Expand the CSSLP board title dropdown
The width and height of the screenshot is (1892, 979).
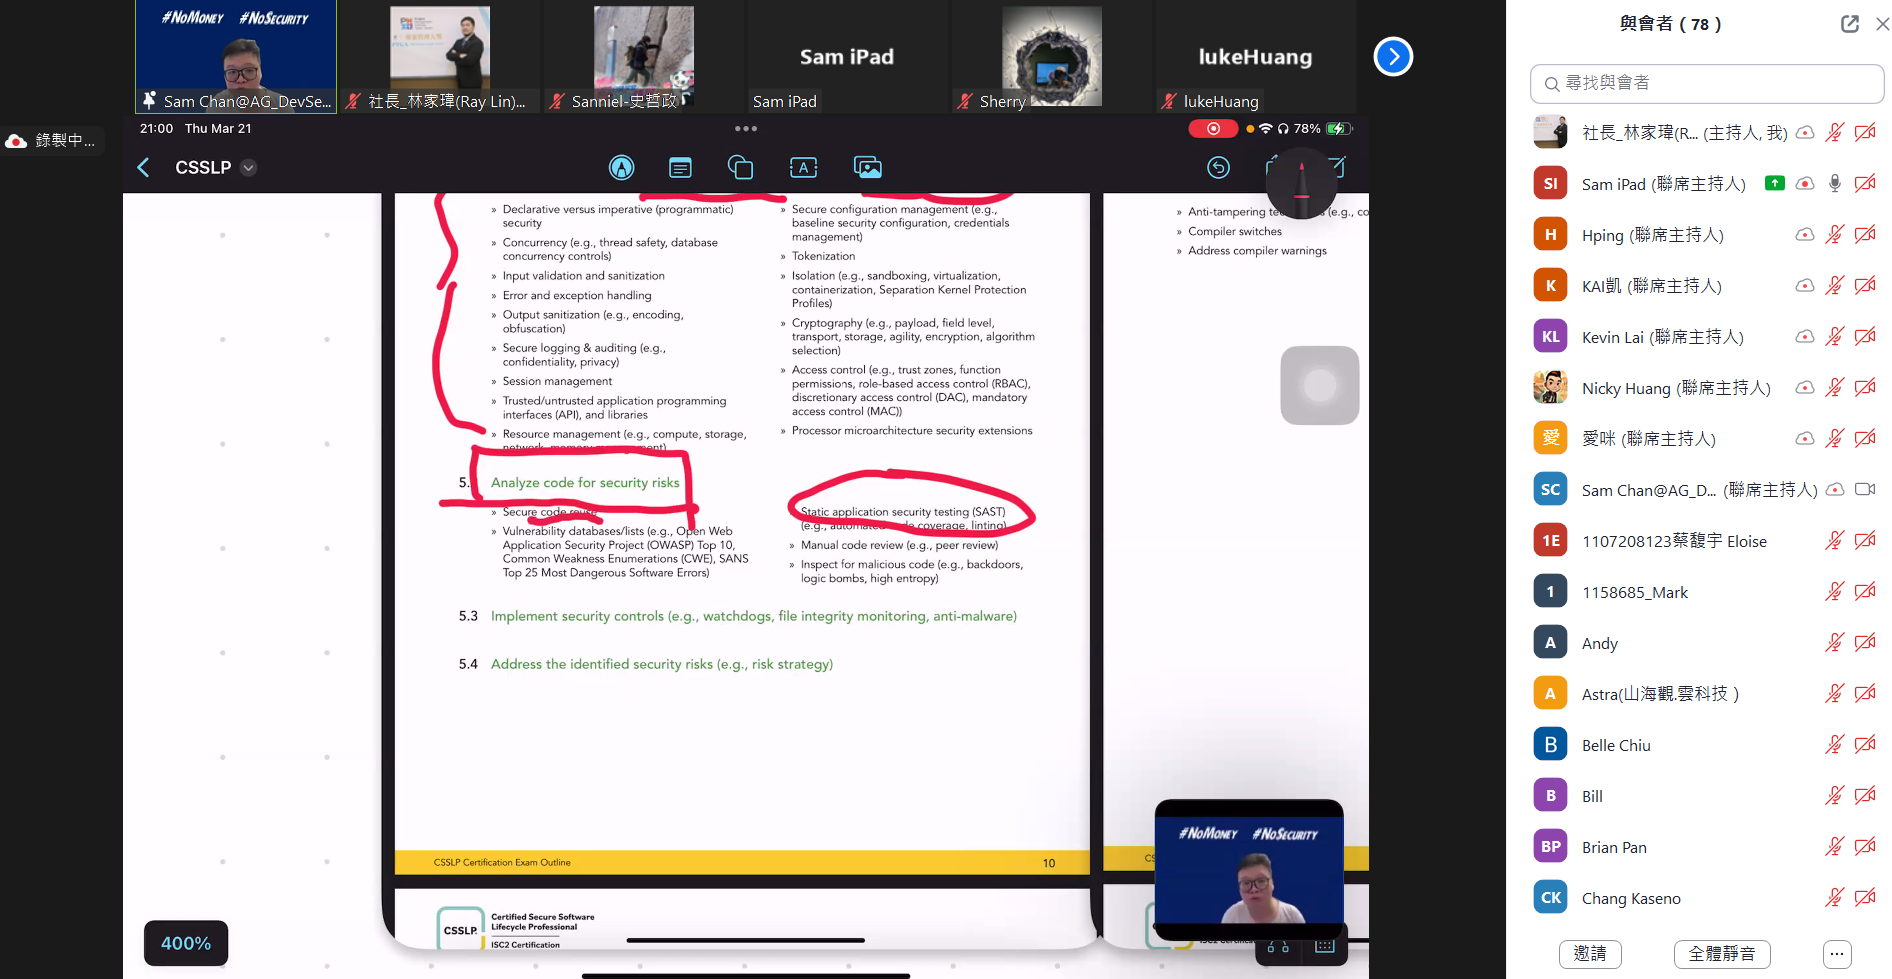(249, 168)
